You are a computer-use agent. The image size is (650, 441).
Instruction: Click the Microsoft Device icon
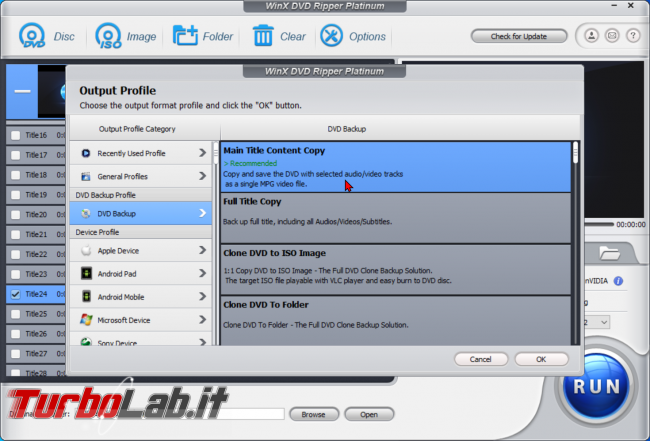tap(86, 320)
